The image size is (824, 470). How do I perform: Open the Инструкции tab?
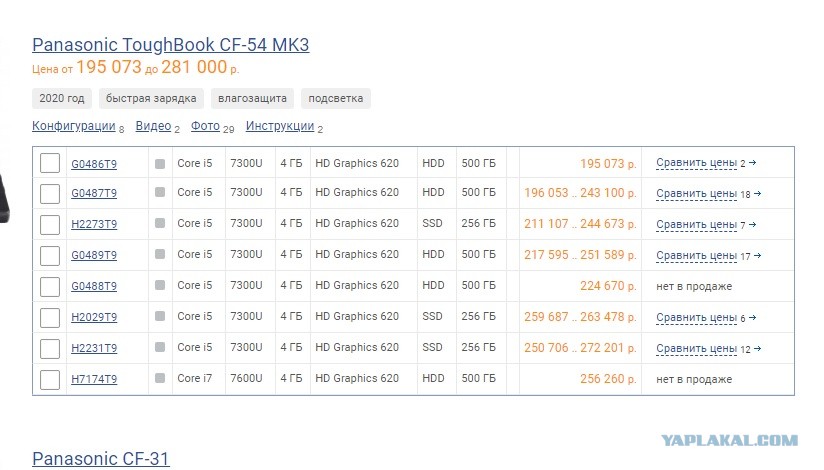[280, 126]
